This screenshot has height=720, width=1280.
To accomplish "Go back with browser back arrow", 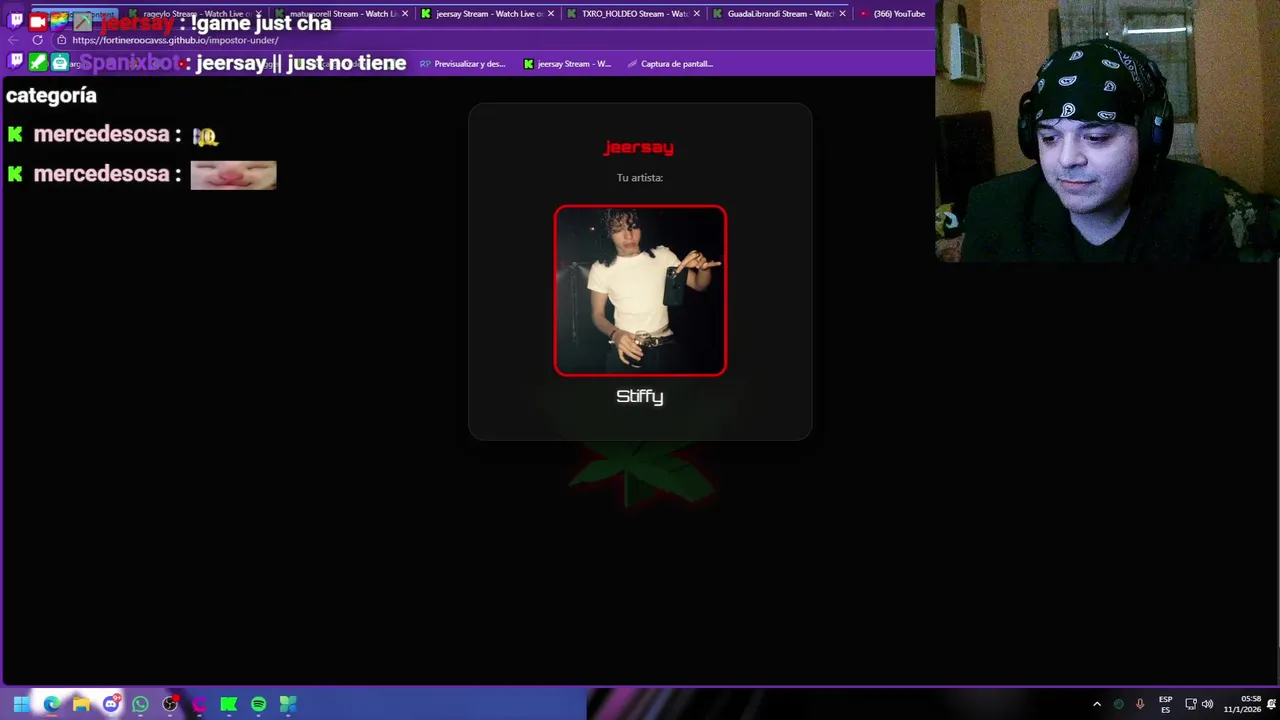I will coord(14,40).
